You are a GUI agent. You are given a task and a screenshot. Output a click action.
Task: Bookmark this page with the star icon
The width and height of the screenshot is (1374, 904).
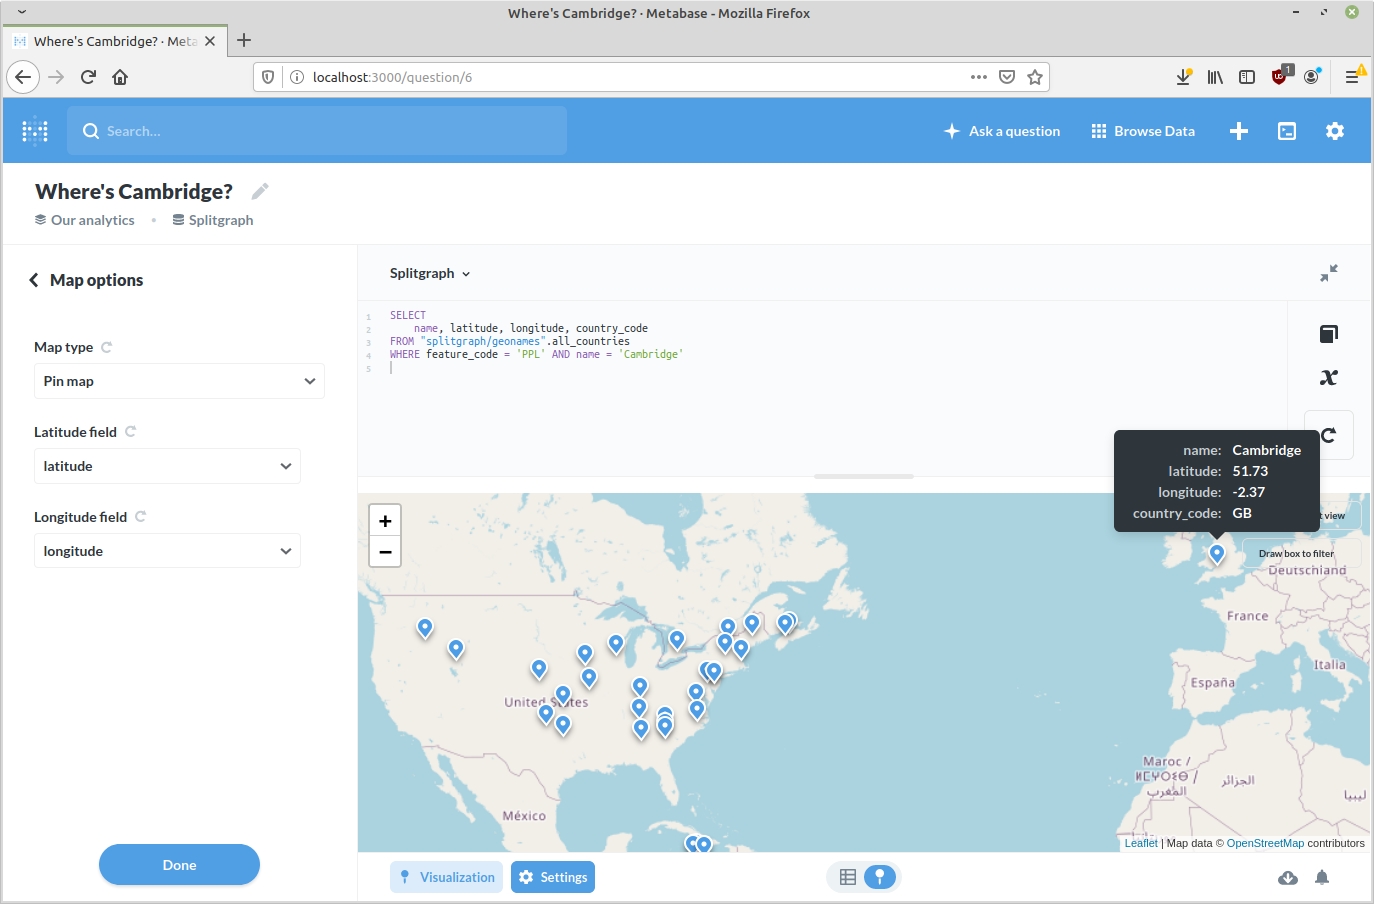(x=1035, y=77)
